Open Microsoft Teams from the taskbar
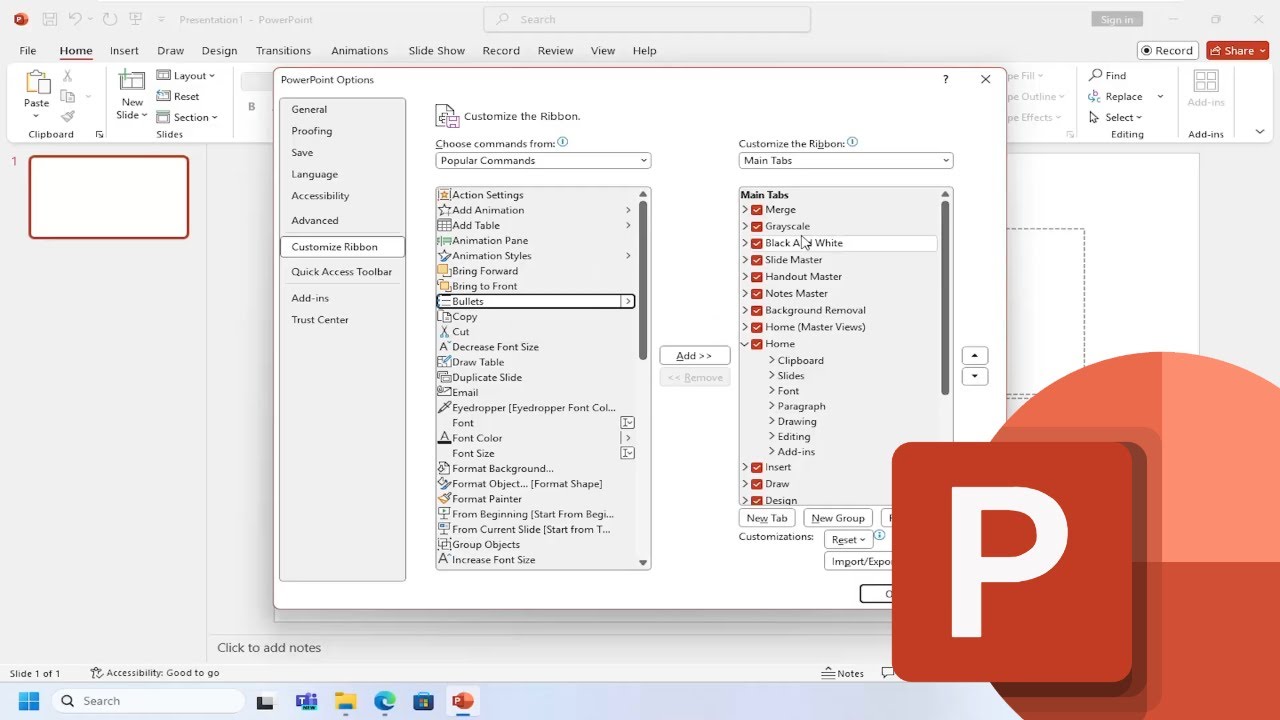Screen dimensions: 1280x720 click(306, 701)
